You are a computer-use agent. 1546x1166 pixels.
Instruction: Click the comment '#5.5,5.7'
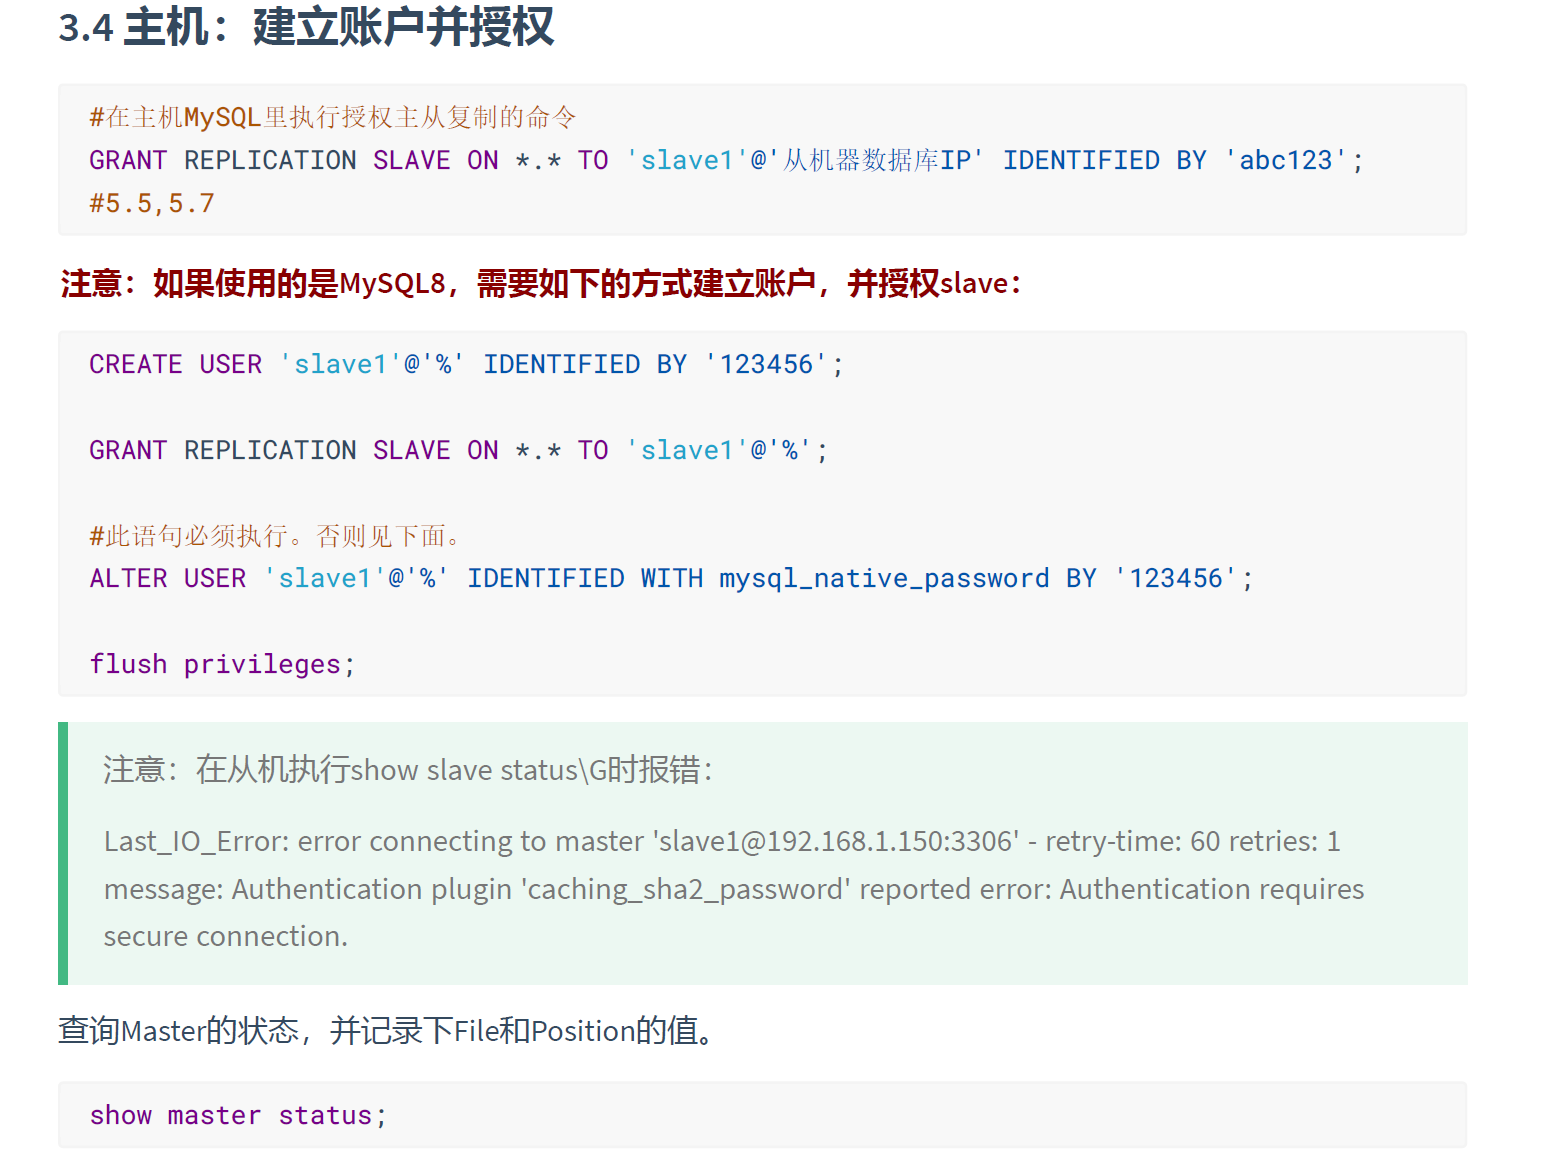[152, 203]
